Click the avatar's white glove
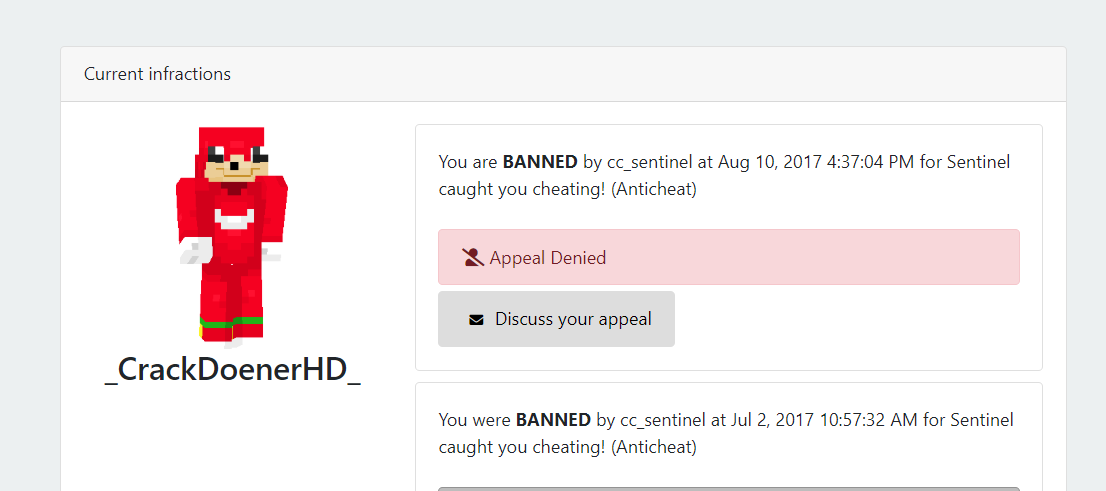 [x=196, y=250]
